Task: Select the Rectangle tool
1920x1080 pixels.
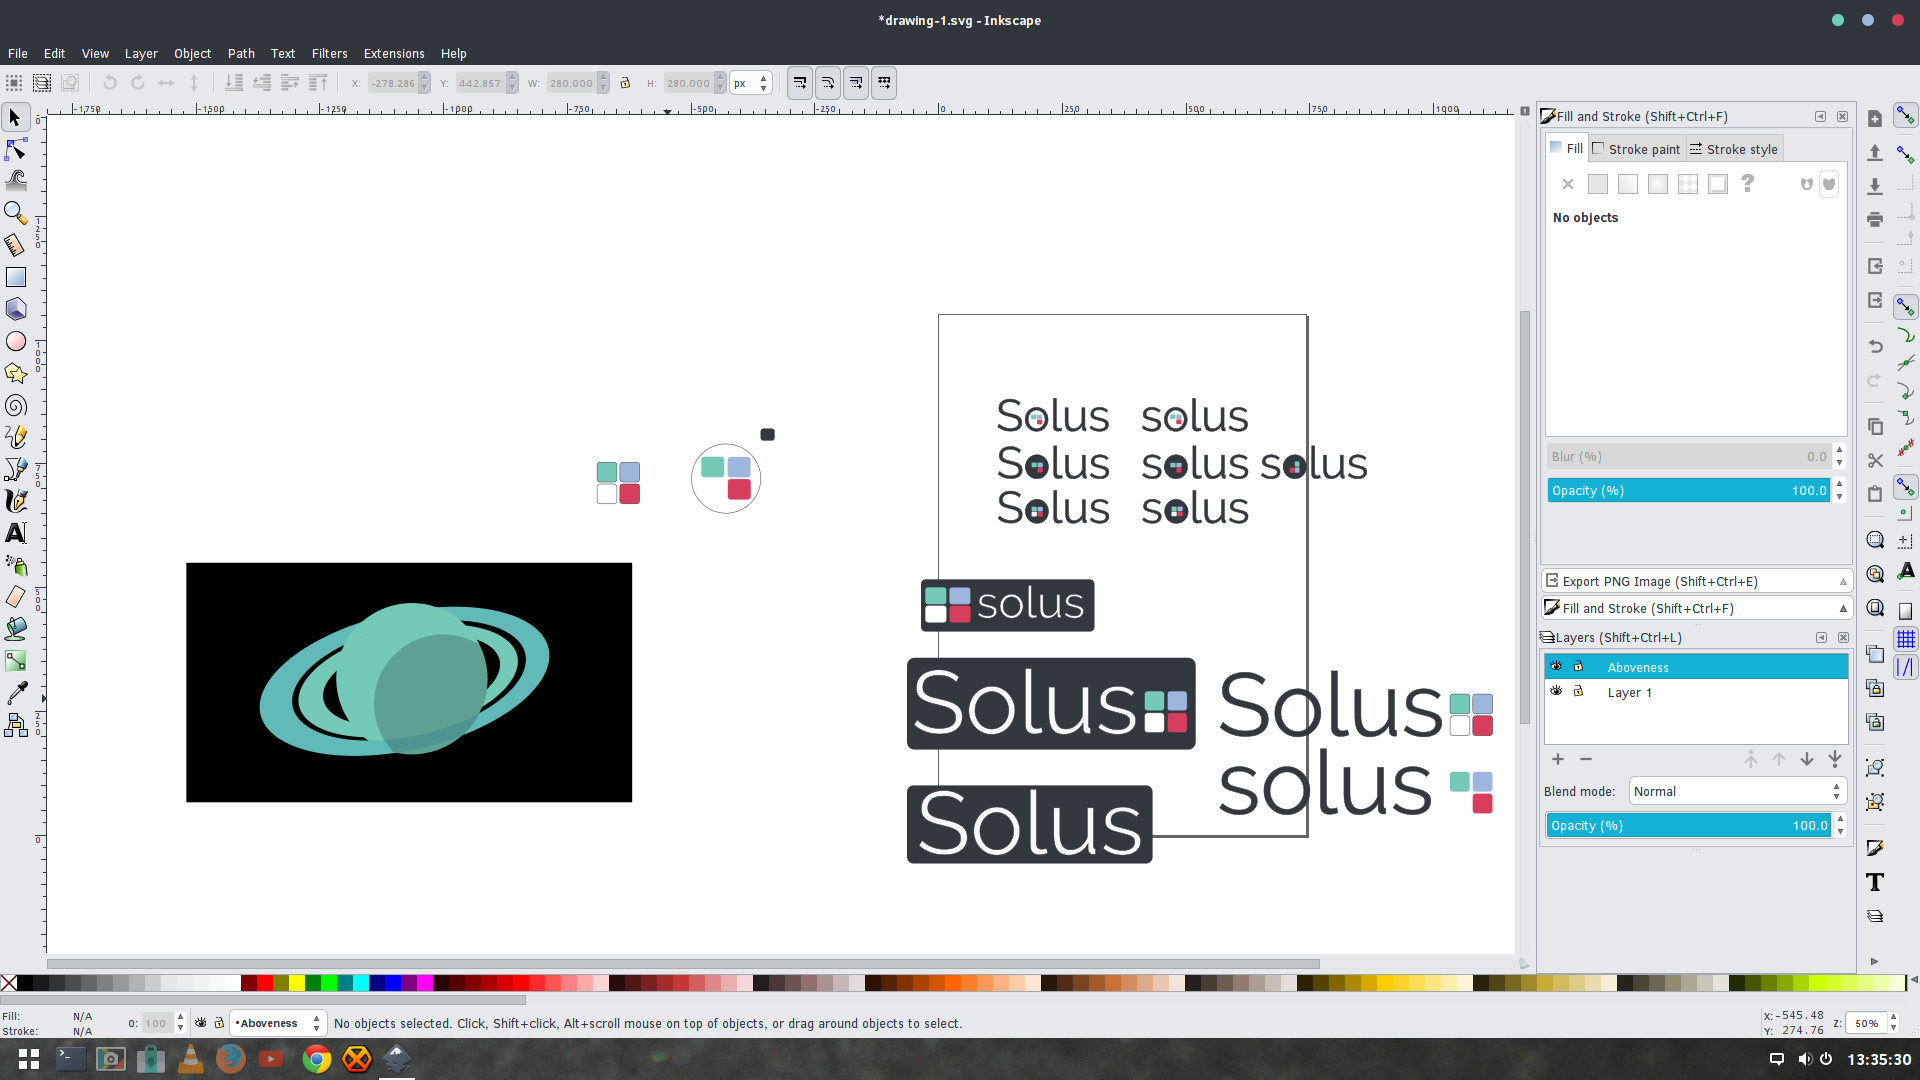Action: pyautogui.click(x=15, y=277)
